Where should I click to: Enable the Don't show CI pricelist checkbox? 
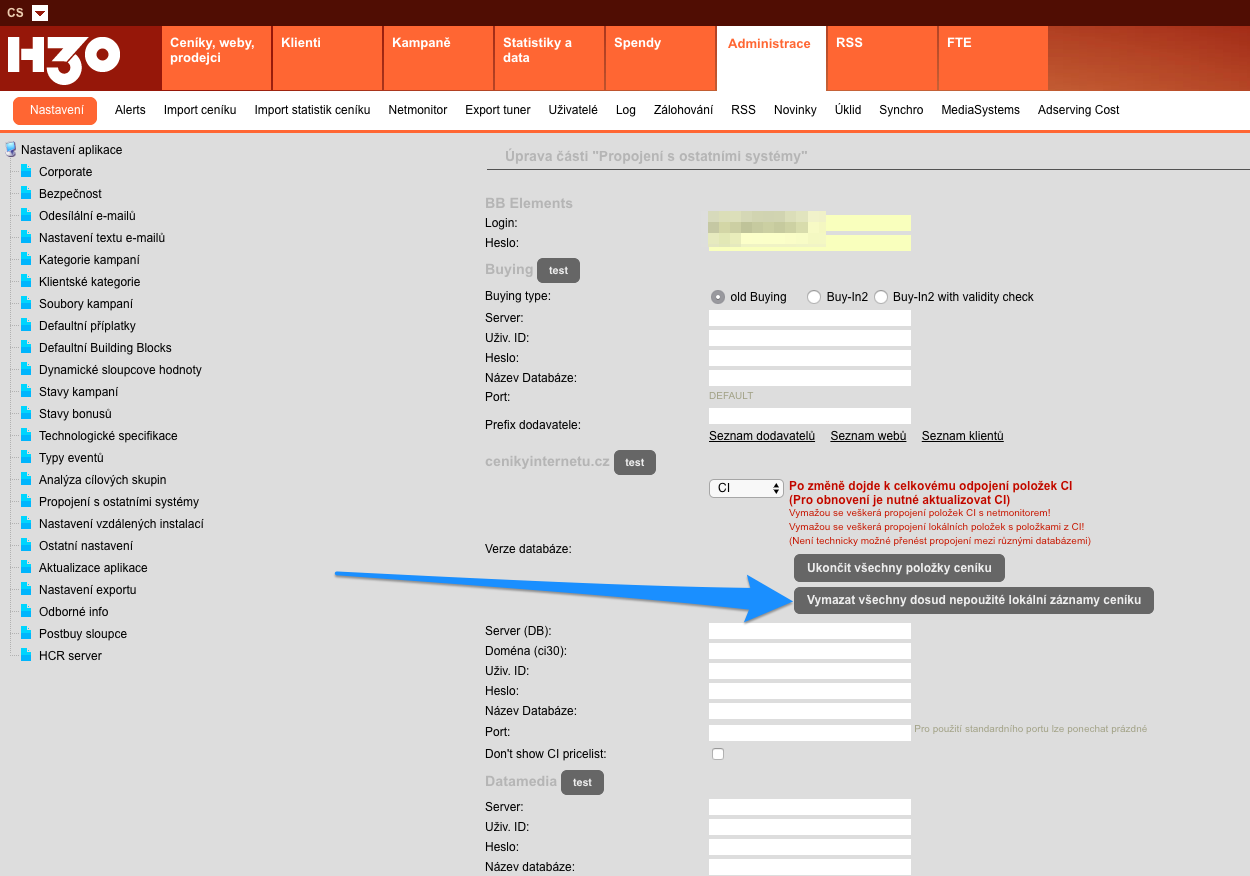[x=718, y=754]
